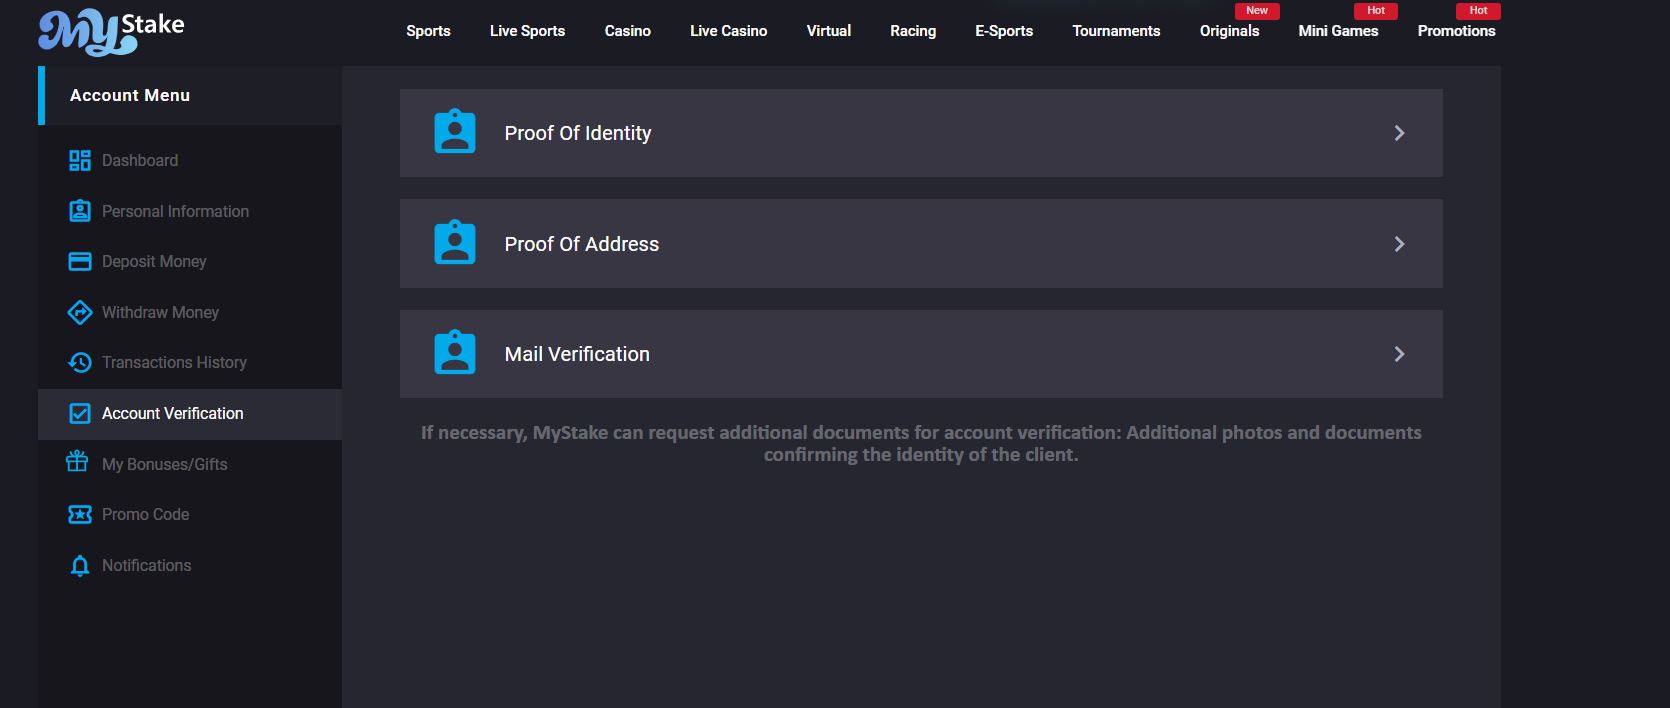Expand Mail Verification chevron arrow
Viewport: 1670px width, 708px height.
tap(1399, 354)
